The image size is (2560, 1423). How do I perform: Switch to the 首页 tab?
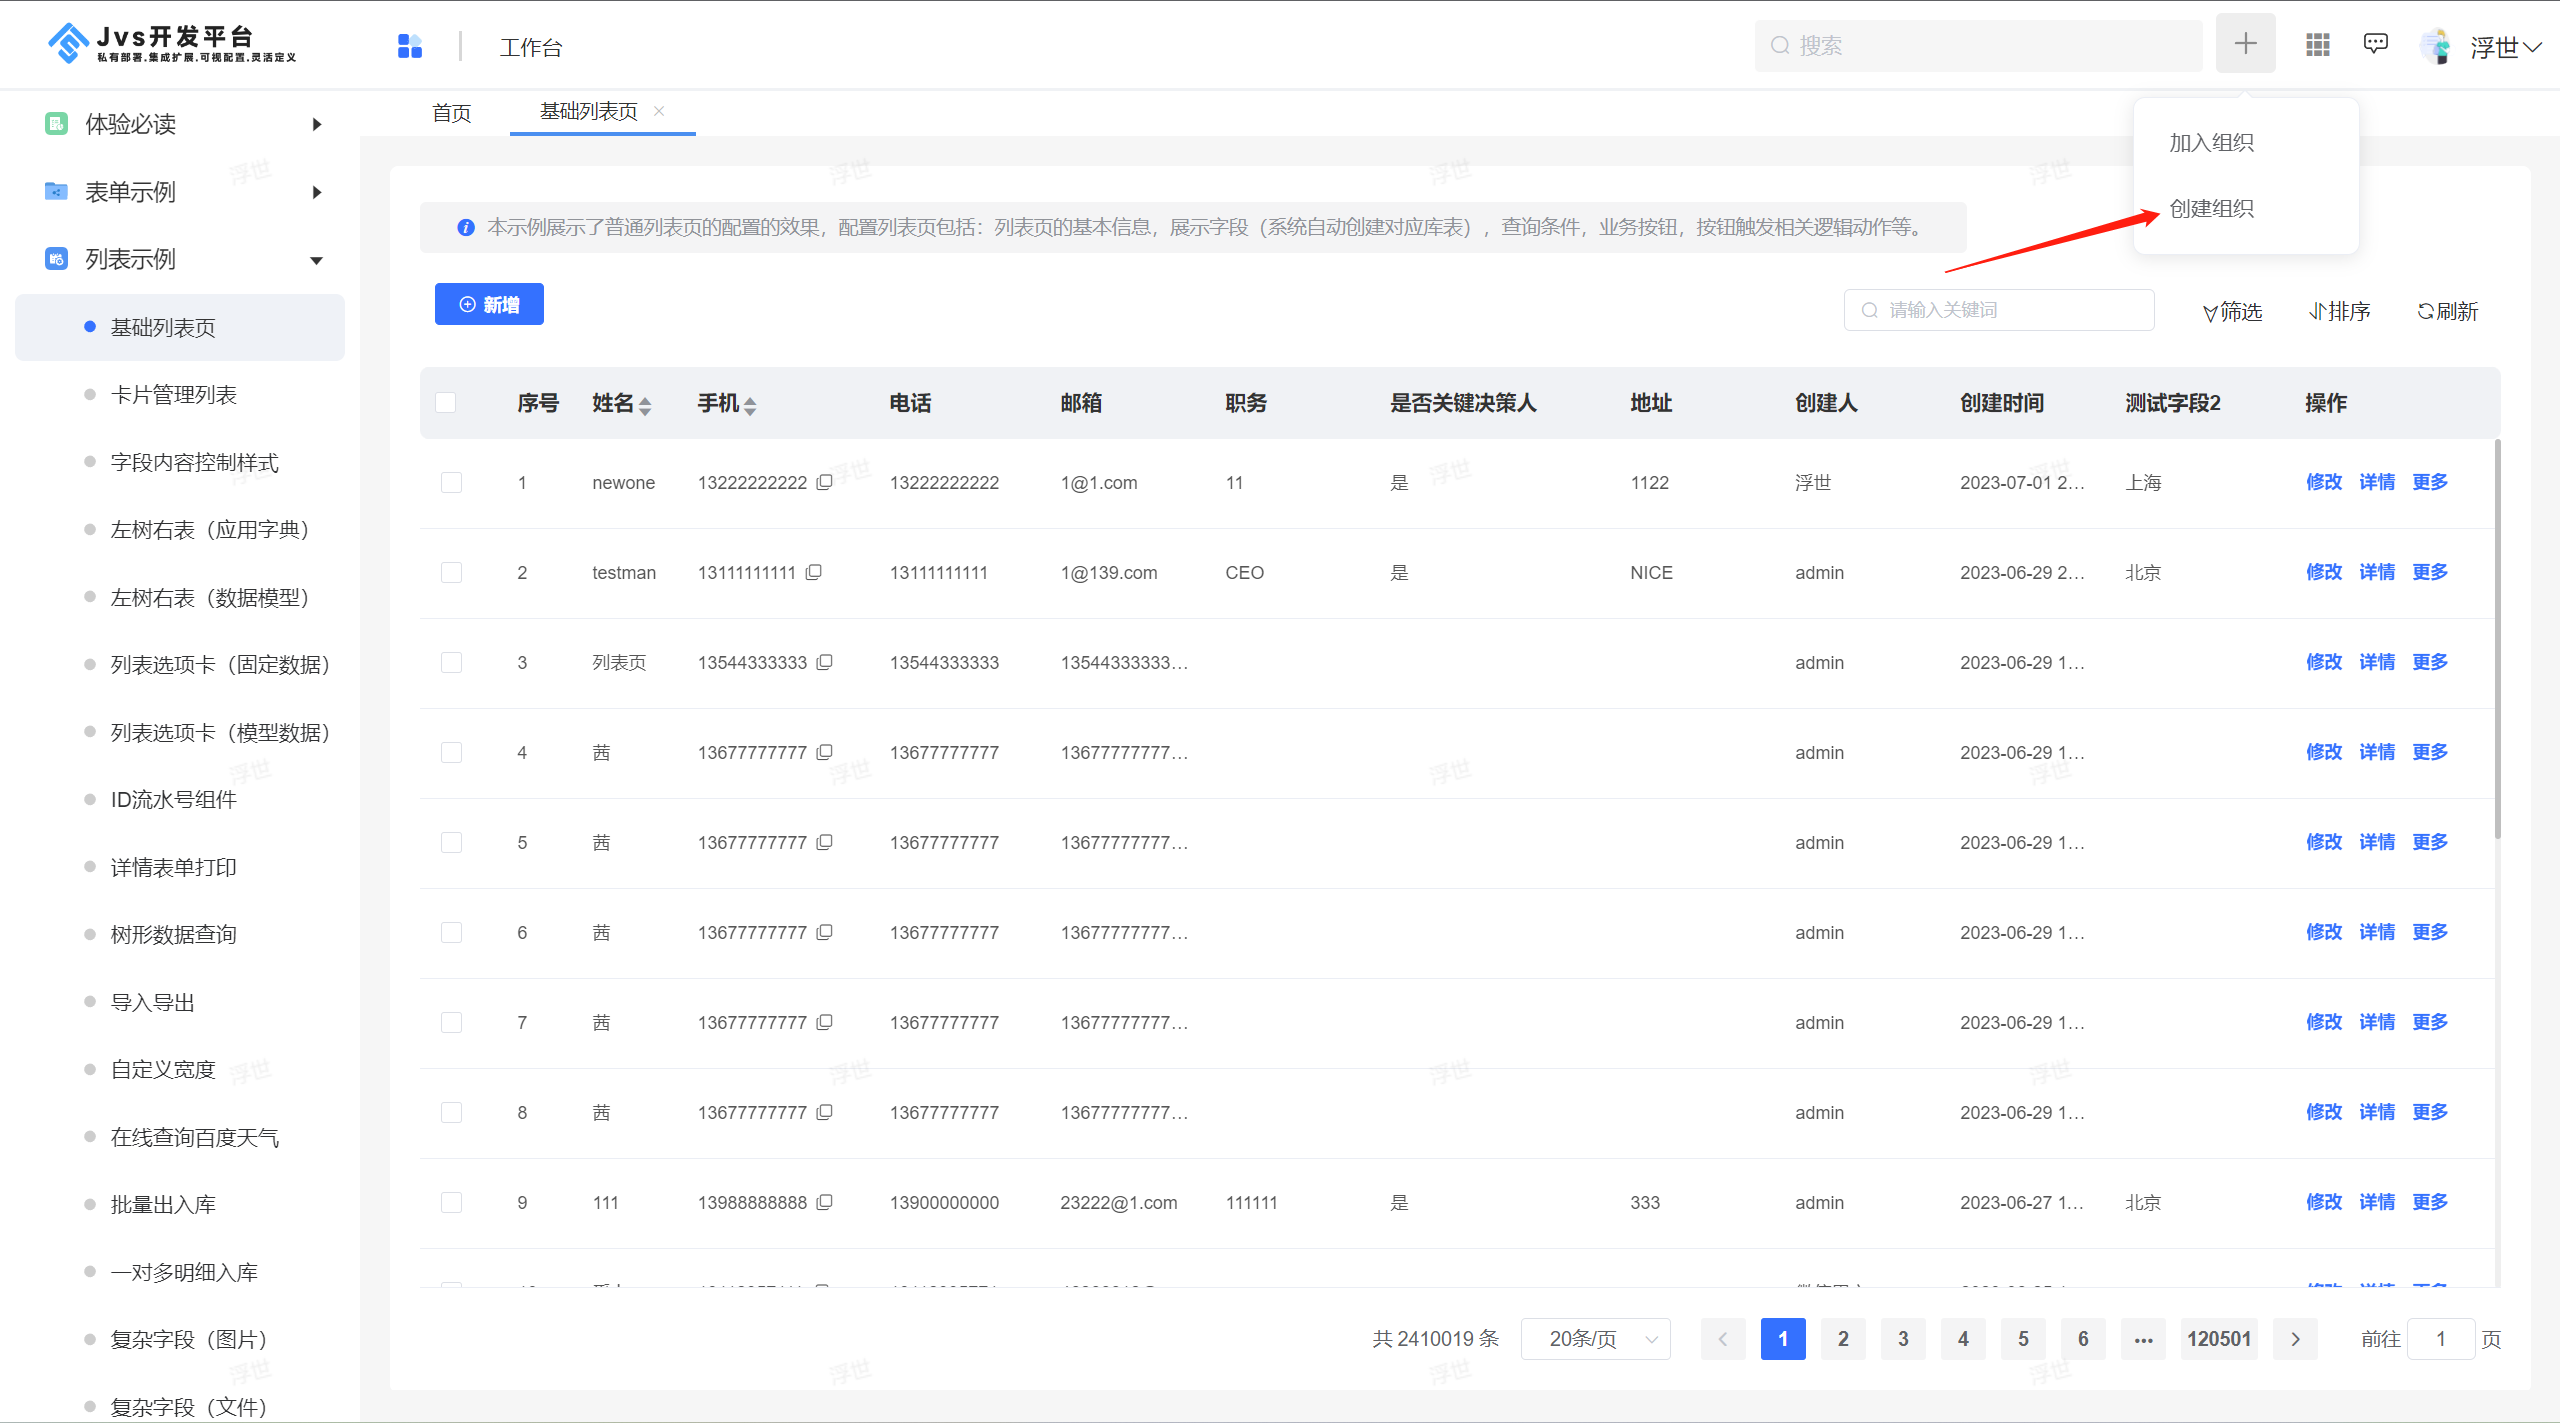tap(451, 113)
